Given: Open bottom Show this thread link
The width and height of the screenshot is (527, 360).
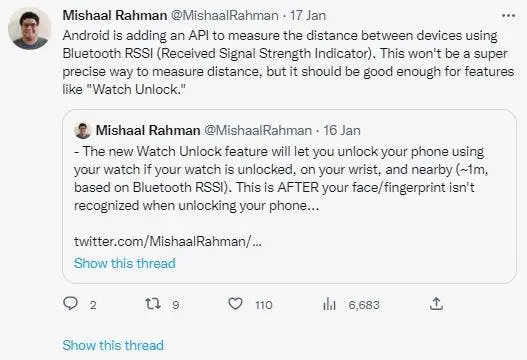Looking at the screenshot, I should [113, 345].
